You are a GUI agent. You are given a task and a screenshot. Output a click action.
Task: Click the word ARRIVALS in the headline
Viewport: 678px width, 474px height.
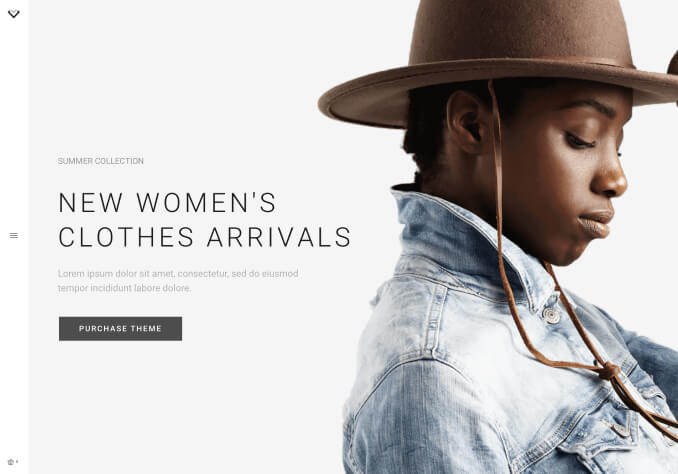279,237
